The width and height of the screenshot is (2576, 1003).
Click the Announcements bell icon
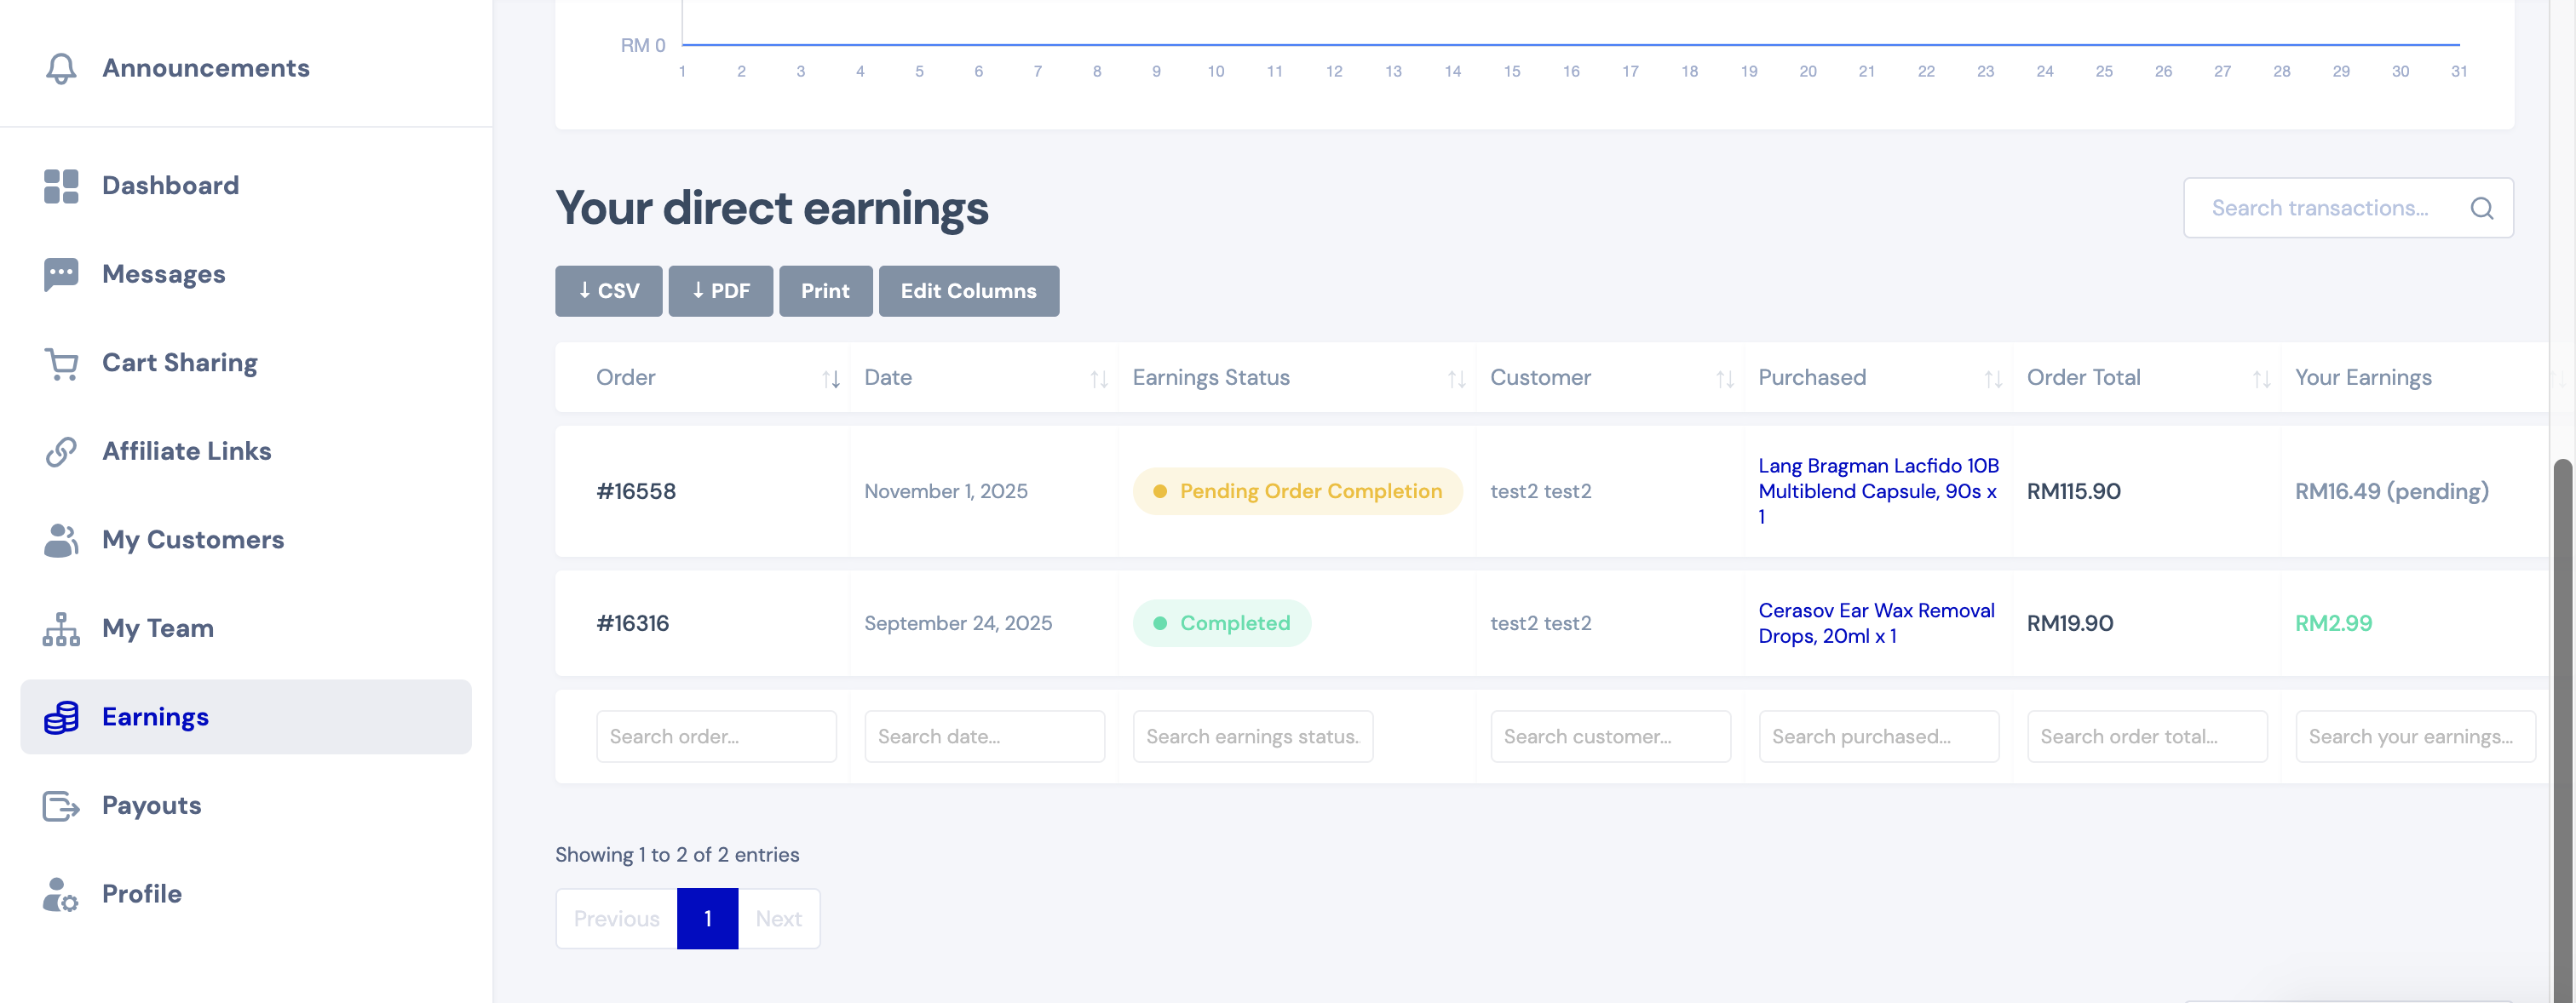tap(61, 68)
